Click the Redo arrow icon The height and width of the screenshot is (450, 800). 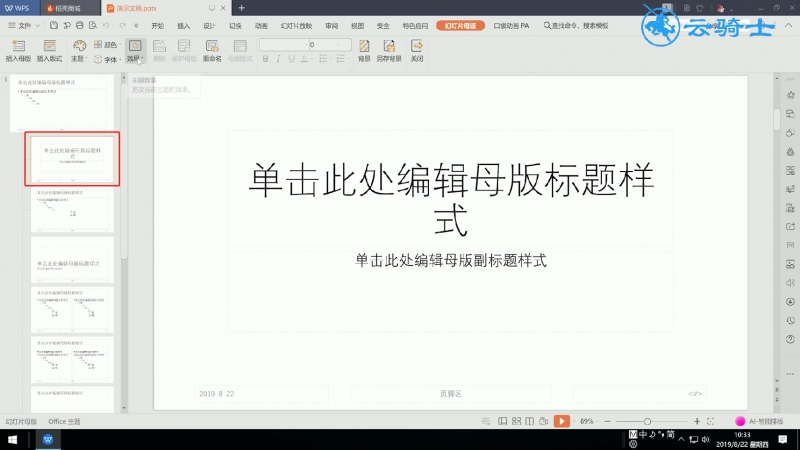(x=122, y=26)
